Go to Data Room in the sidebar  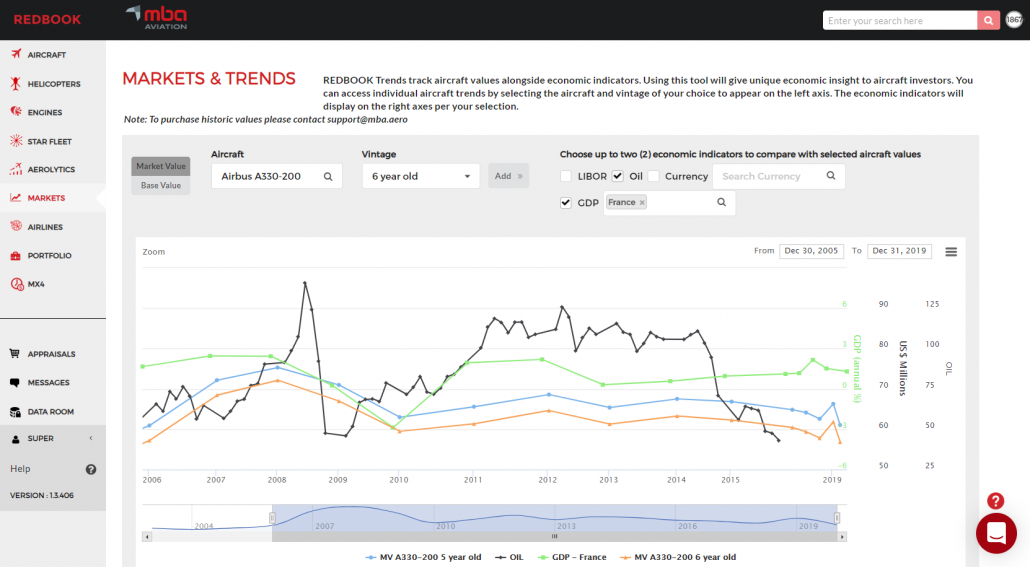(53, 412)
